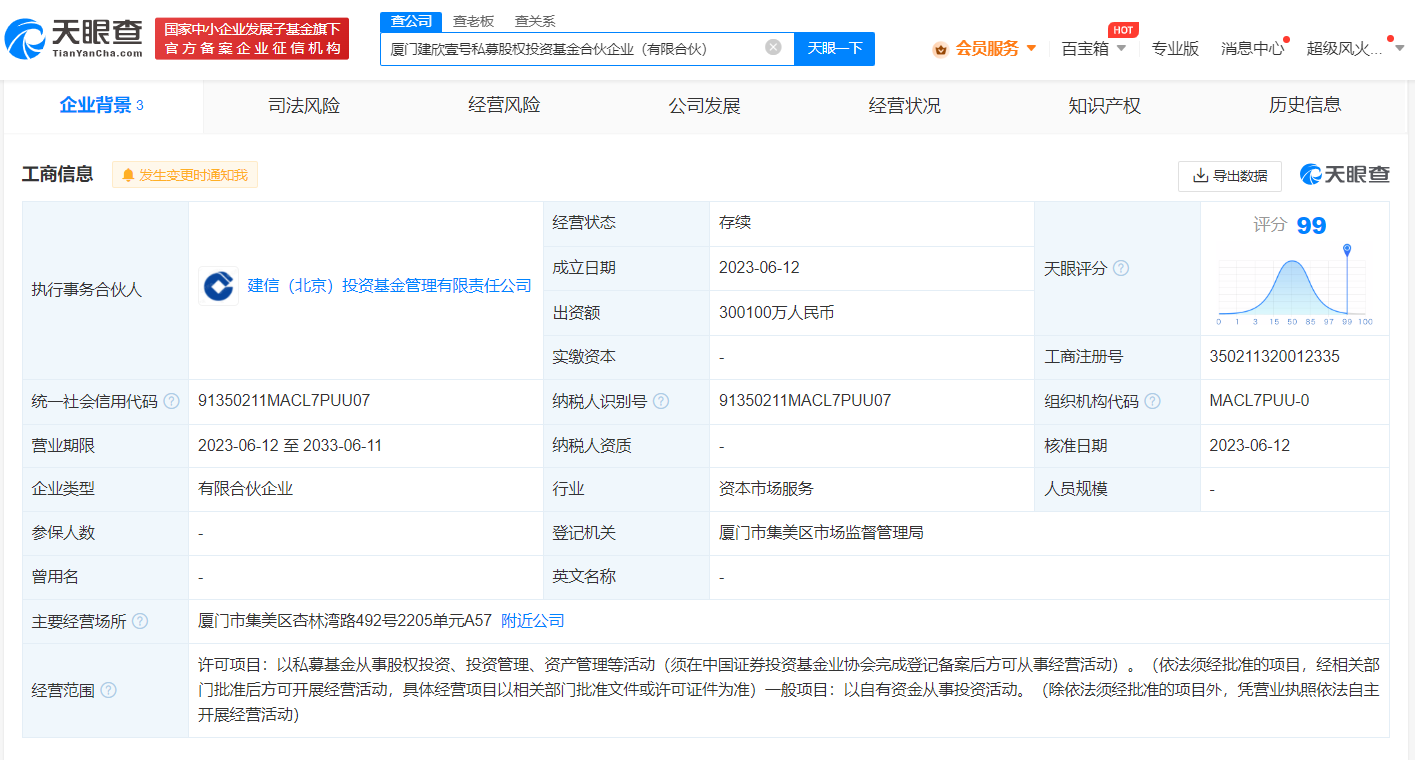
Task: Open help icon next to 经营范围
Action: point(108,690)
